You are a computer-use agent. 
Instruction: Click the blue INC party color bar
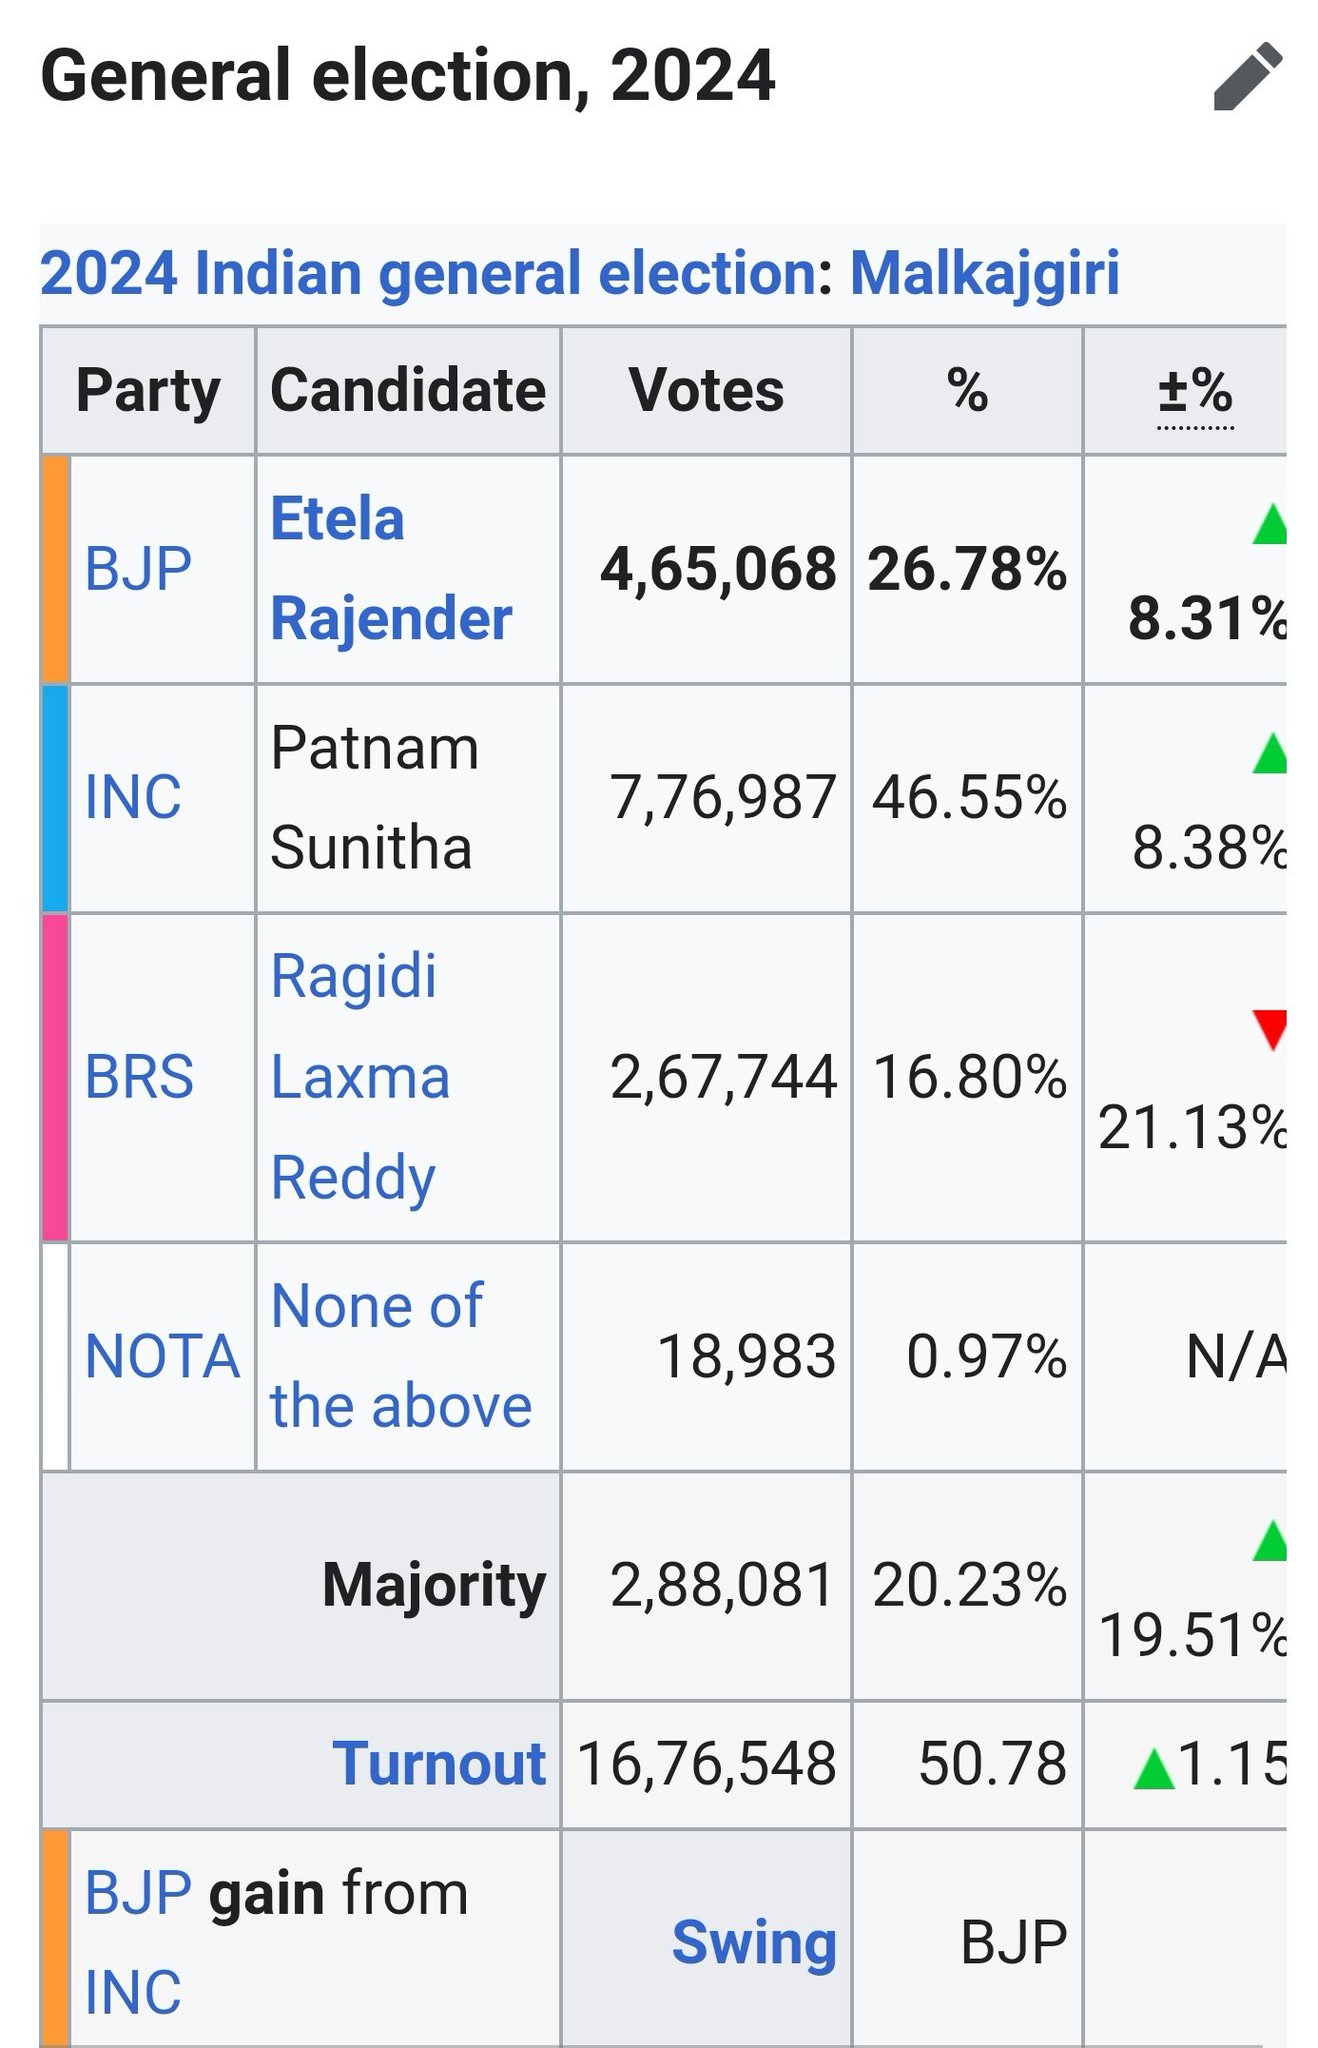point(55,797)
